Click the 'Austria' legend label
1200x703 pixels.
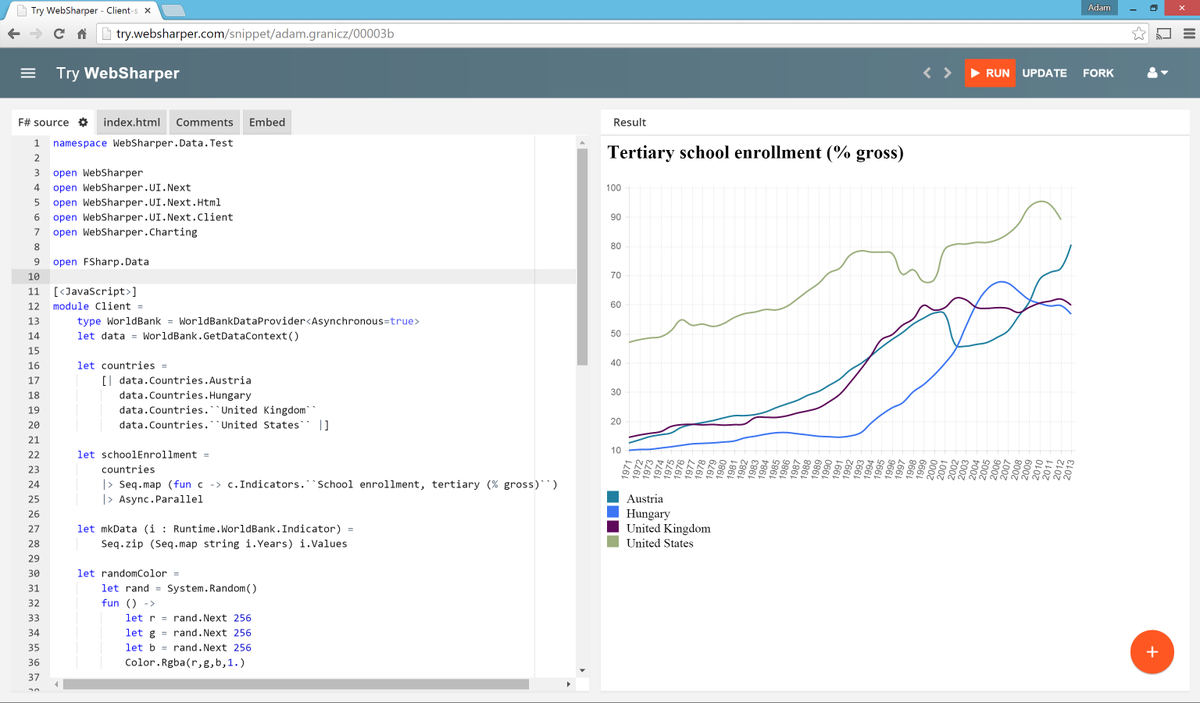pos(645,498)
